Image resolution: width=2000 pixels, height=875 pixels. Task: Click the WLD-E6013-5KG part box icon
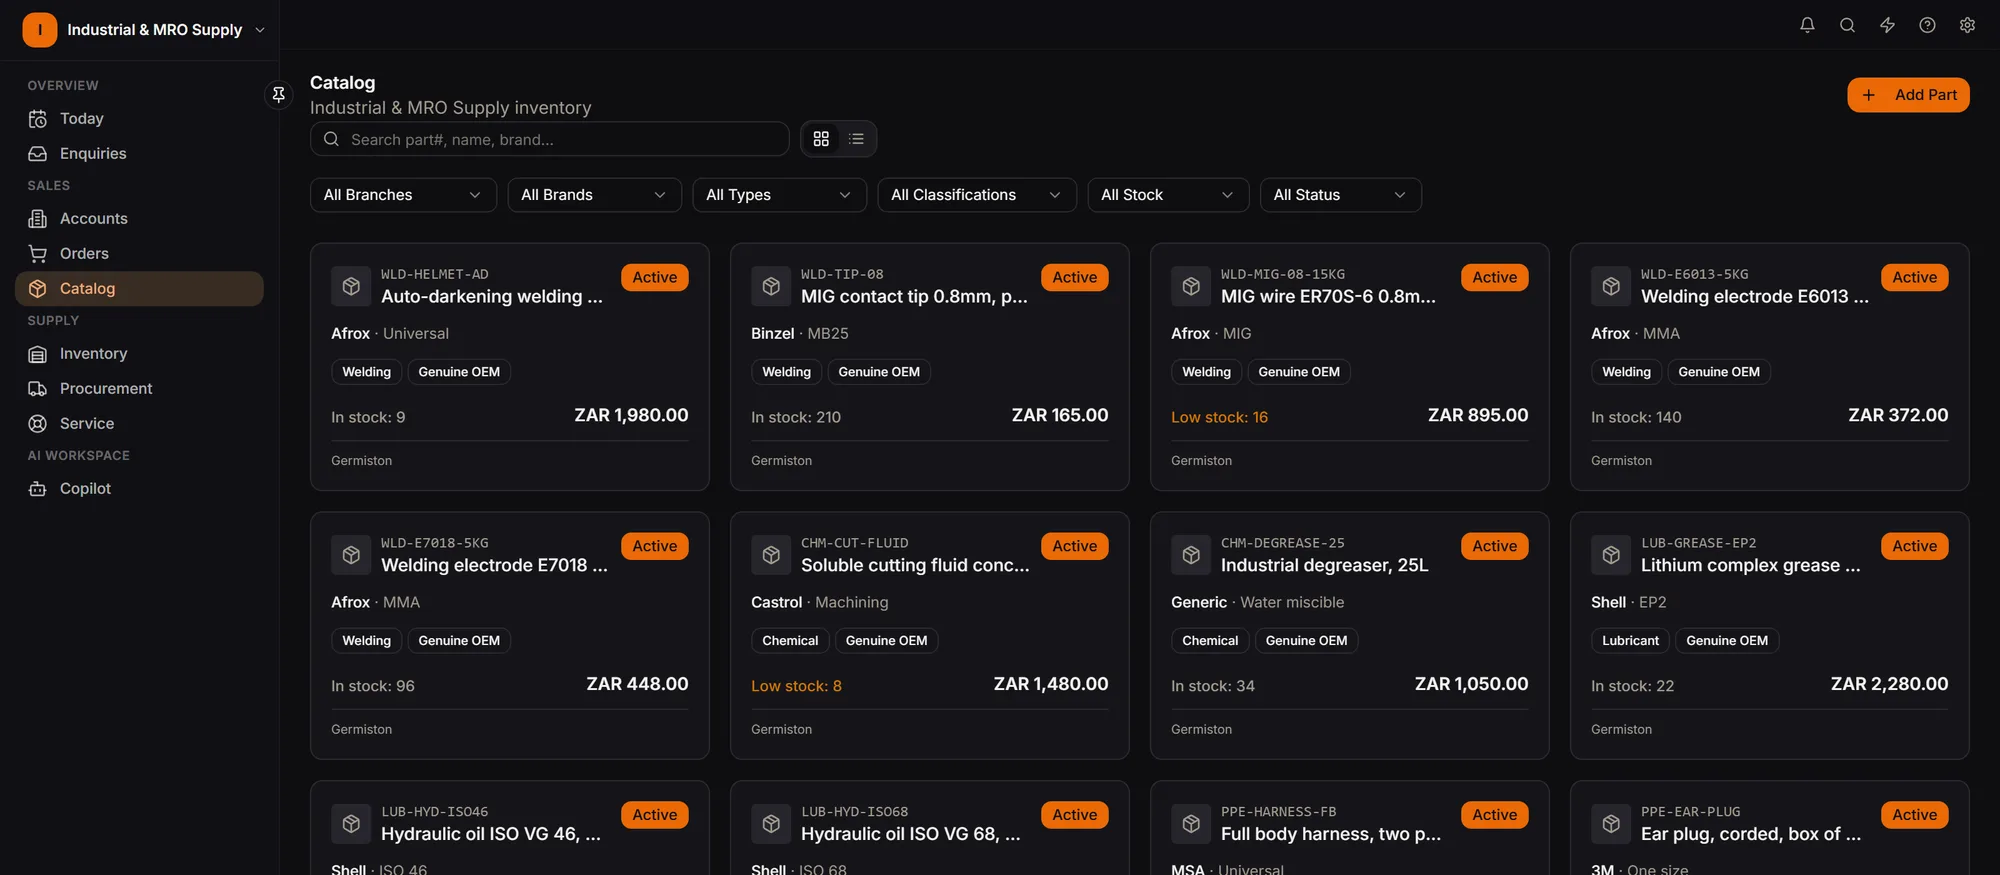point(1611,286)
